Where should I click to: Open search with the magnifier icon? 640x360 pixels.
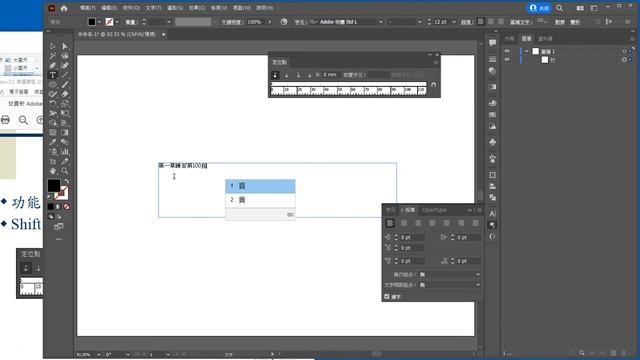560,8
